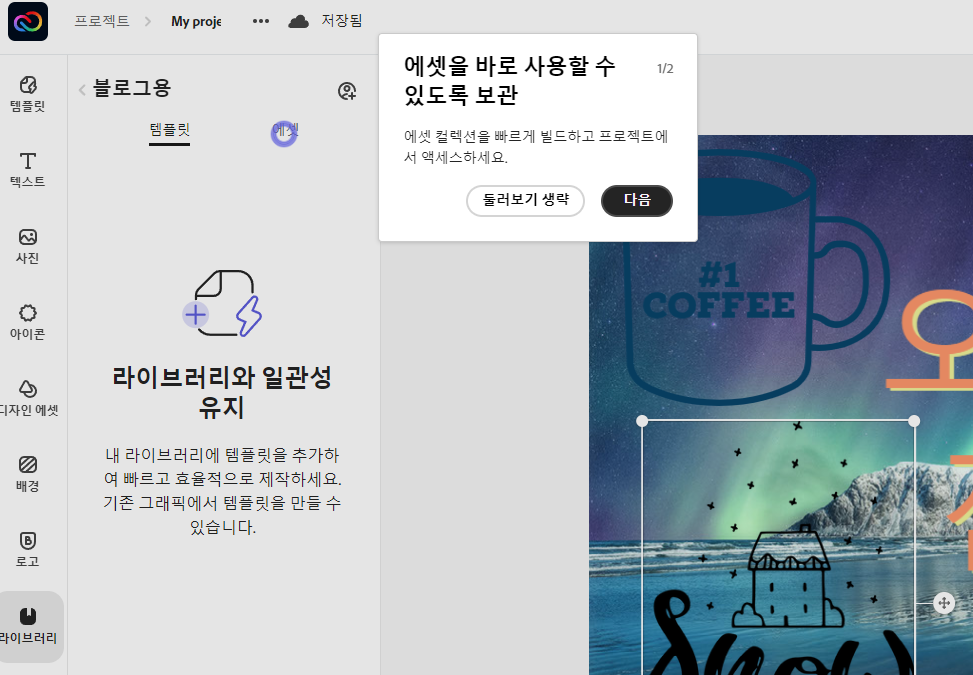Open the three-dot more options menu
Image resolution: width=973 pixels, height=675 pixels.
(x=261, y=21)
